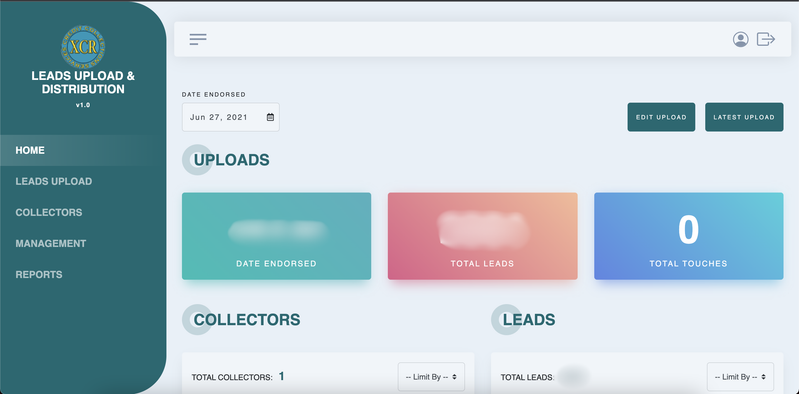This screenshot has height=394, width=799.
Task: Click the Latest Upload button
Action: point(744,117)
